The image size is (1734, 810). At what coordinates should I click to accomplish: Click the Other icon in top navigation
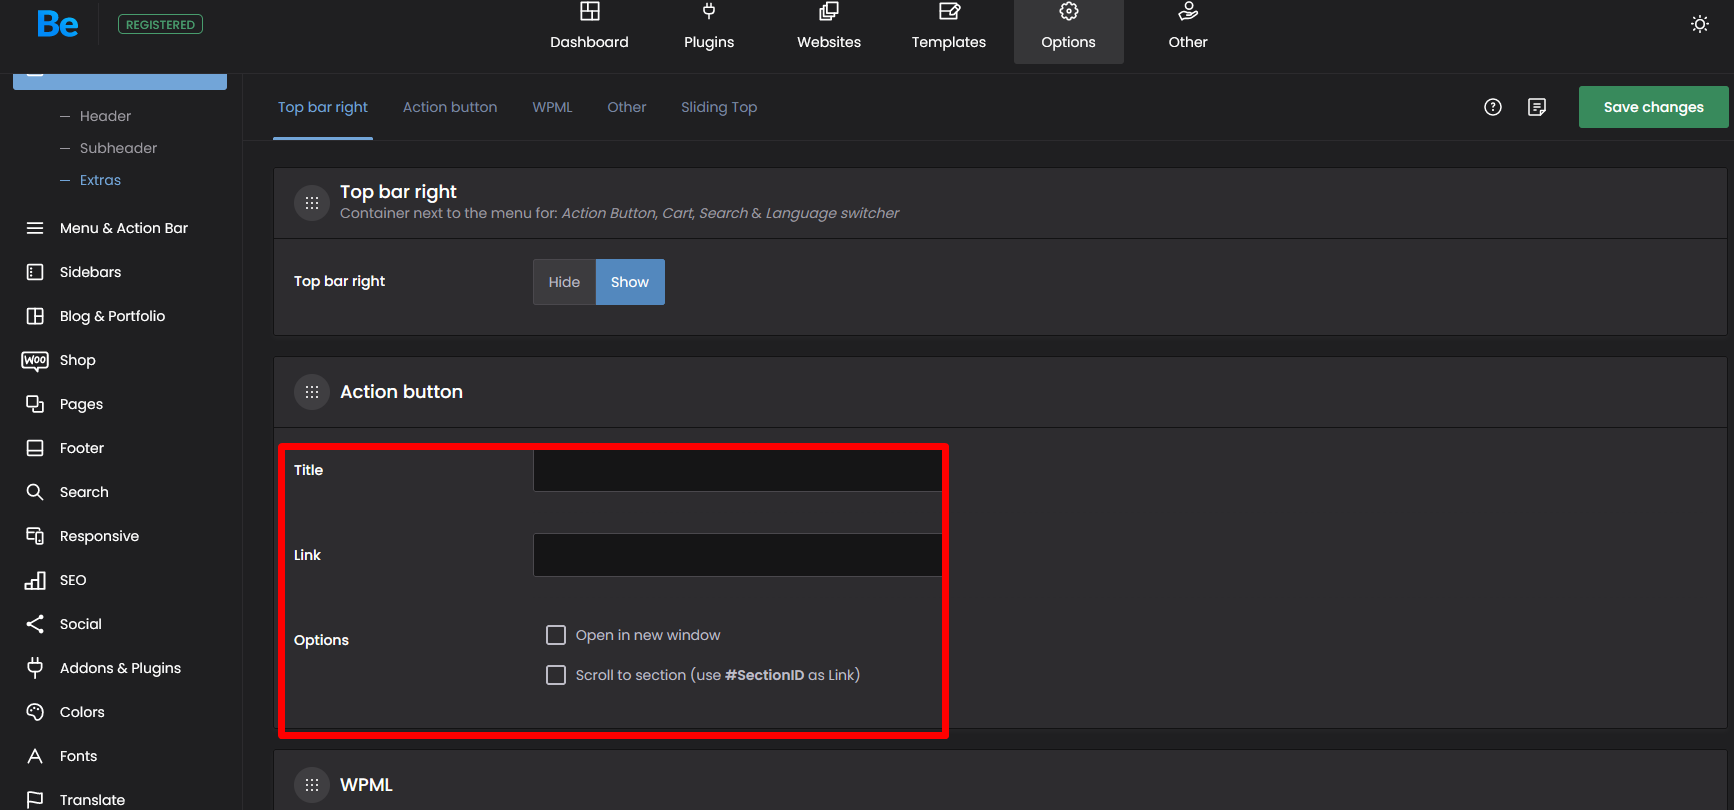(x=1188, y=12)
